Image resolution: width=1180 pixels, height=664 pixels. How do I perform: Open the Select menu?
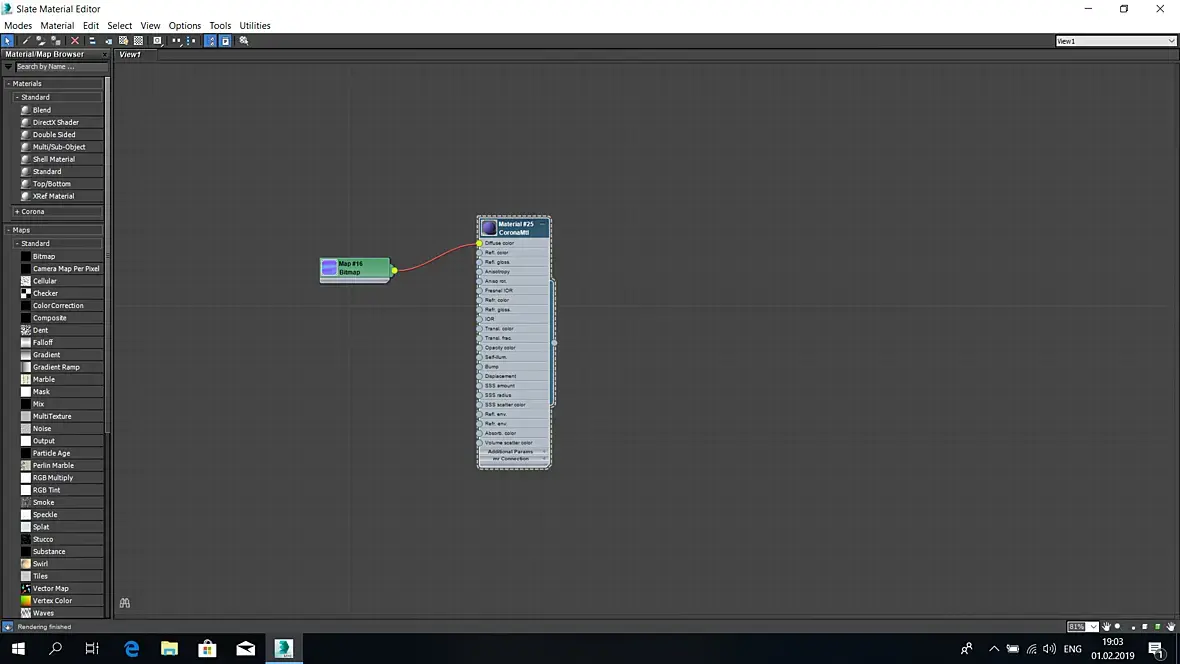119,26
